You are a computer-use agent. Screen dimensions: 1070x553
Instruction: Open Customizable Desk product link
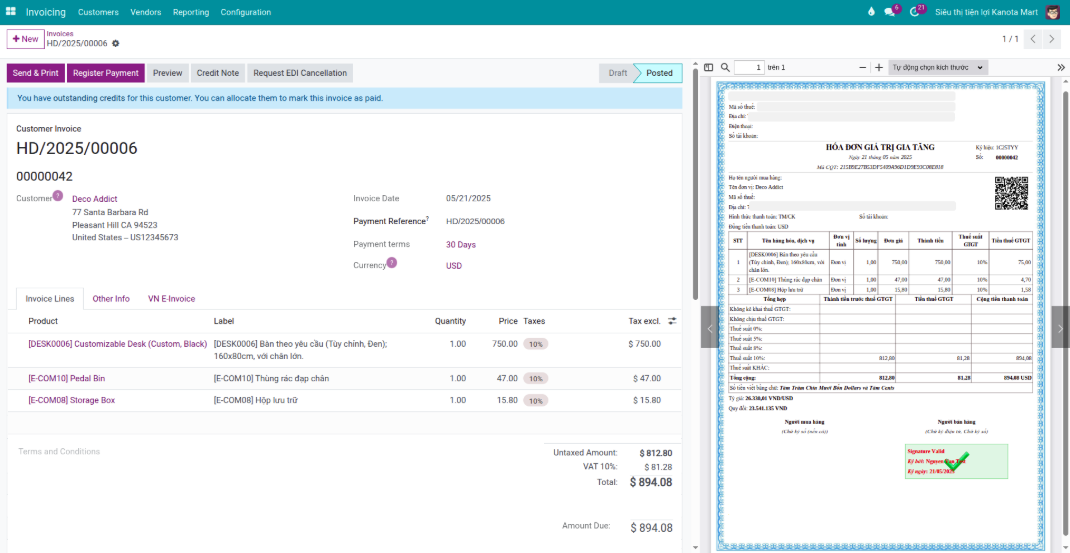pyautogui.click(x=117, y=343)
